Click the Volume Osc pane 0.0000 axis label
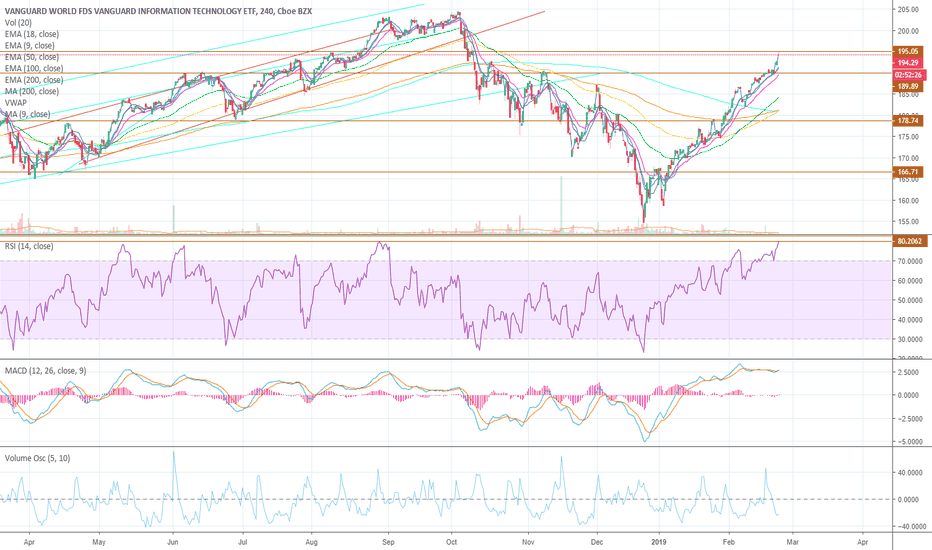The height and width of the screenshot is (550, 932). tap(910, 499)
